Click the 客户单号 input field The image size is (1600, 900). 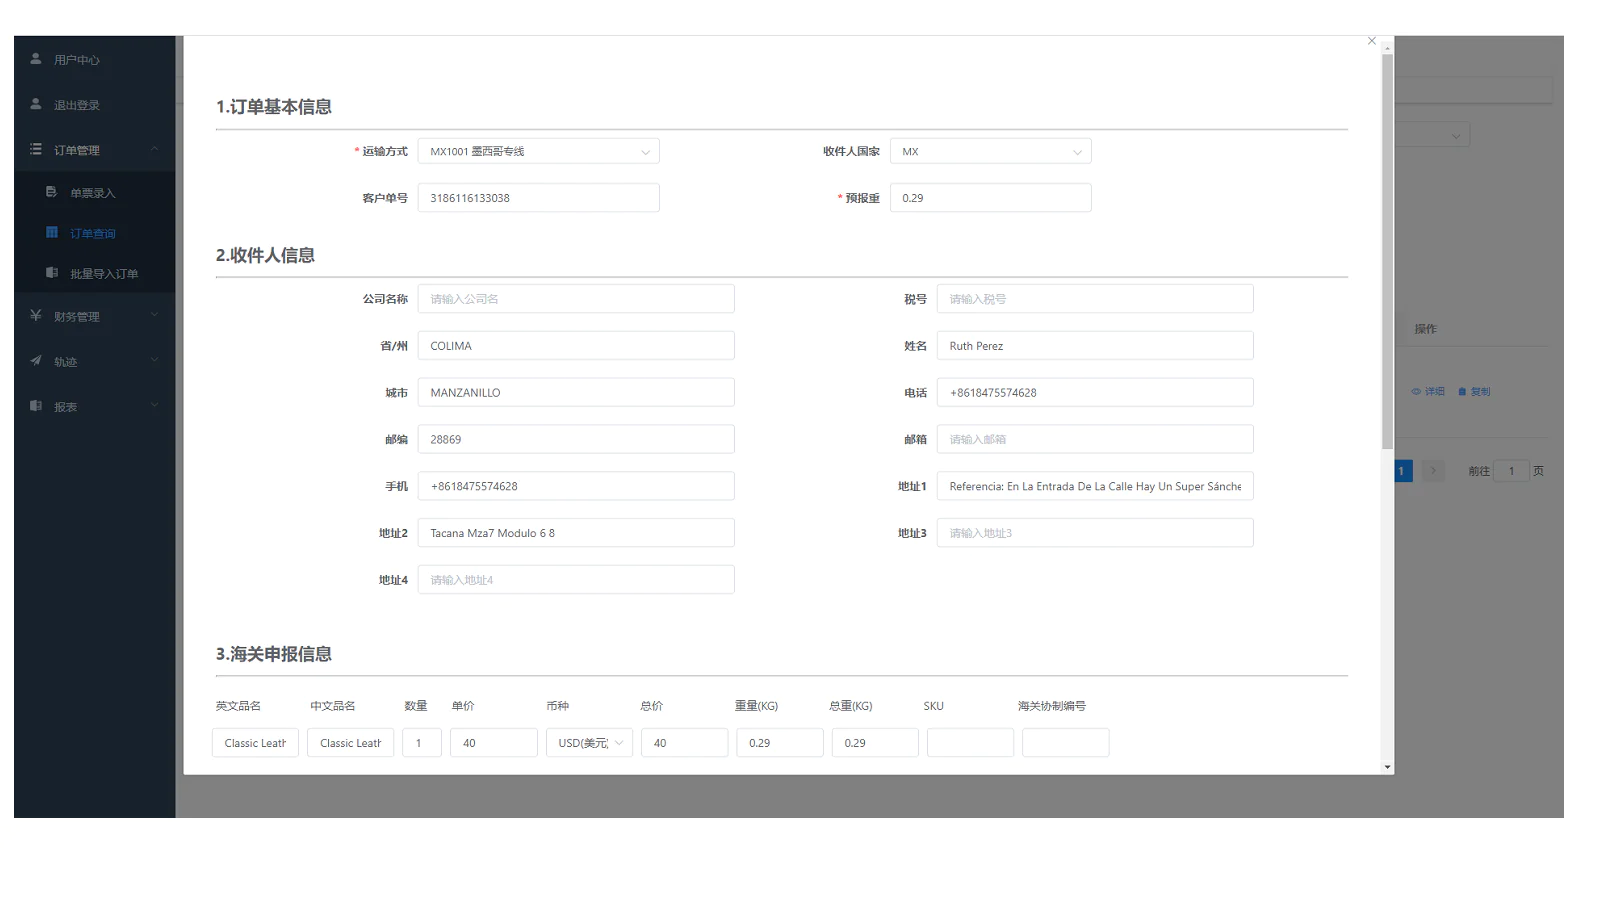click(539, 198)
